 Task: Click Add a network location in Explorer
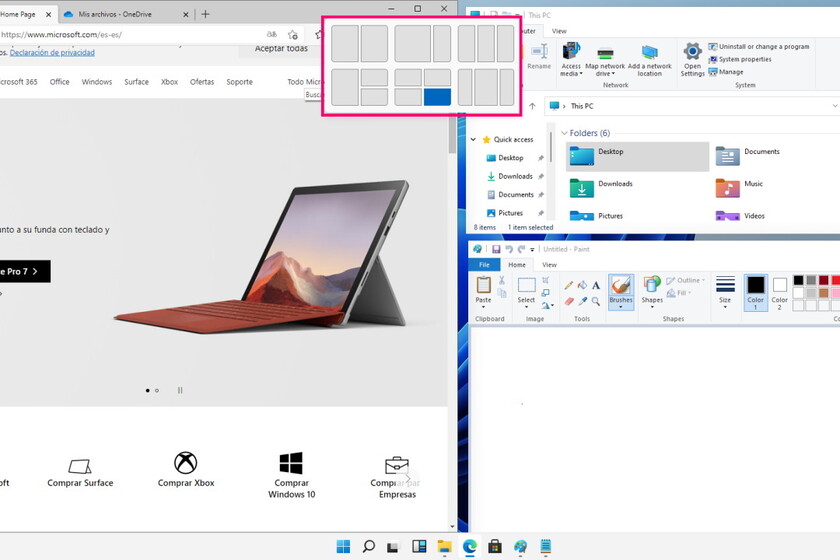click(x=649, y=59)
